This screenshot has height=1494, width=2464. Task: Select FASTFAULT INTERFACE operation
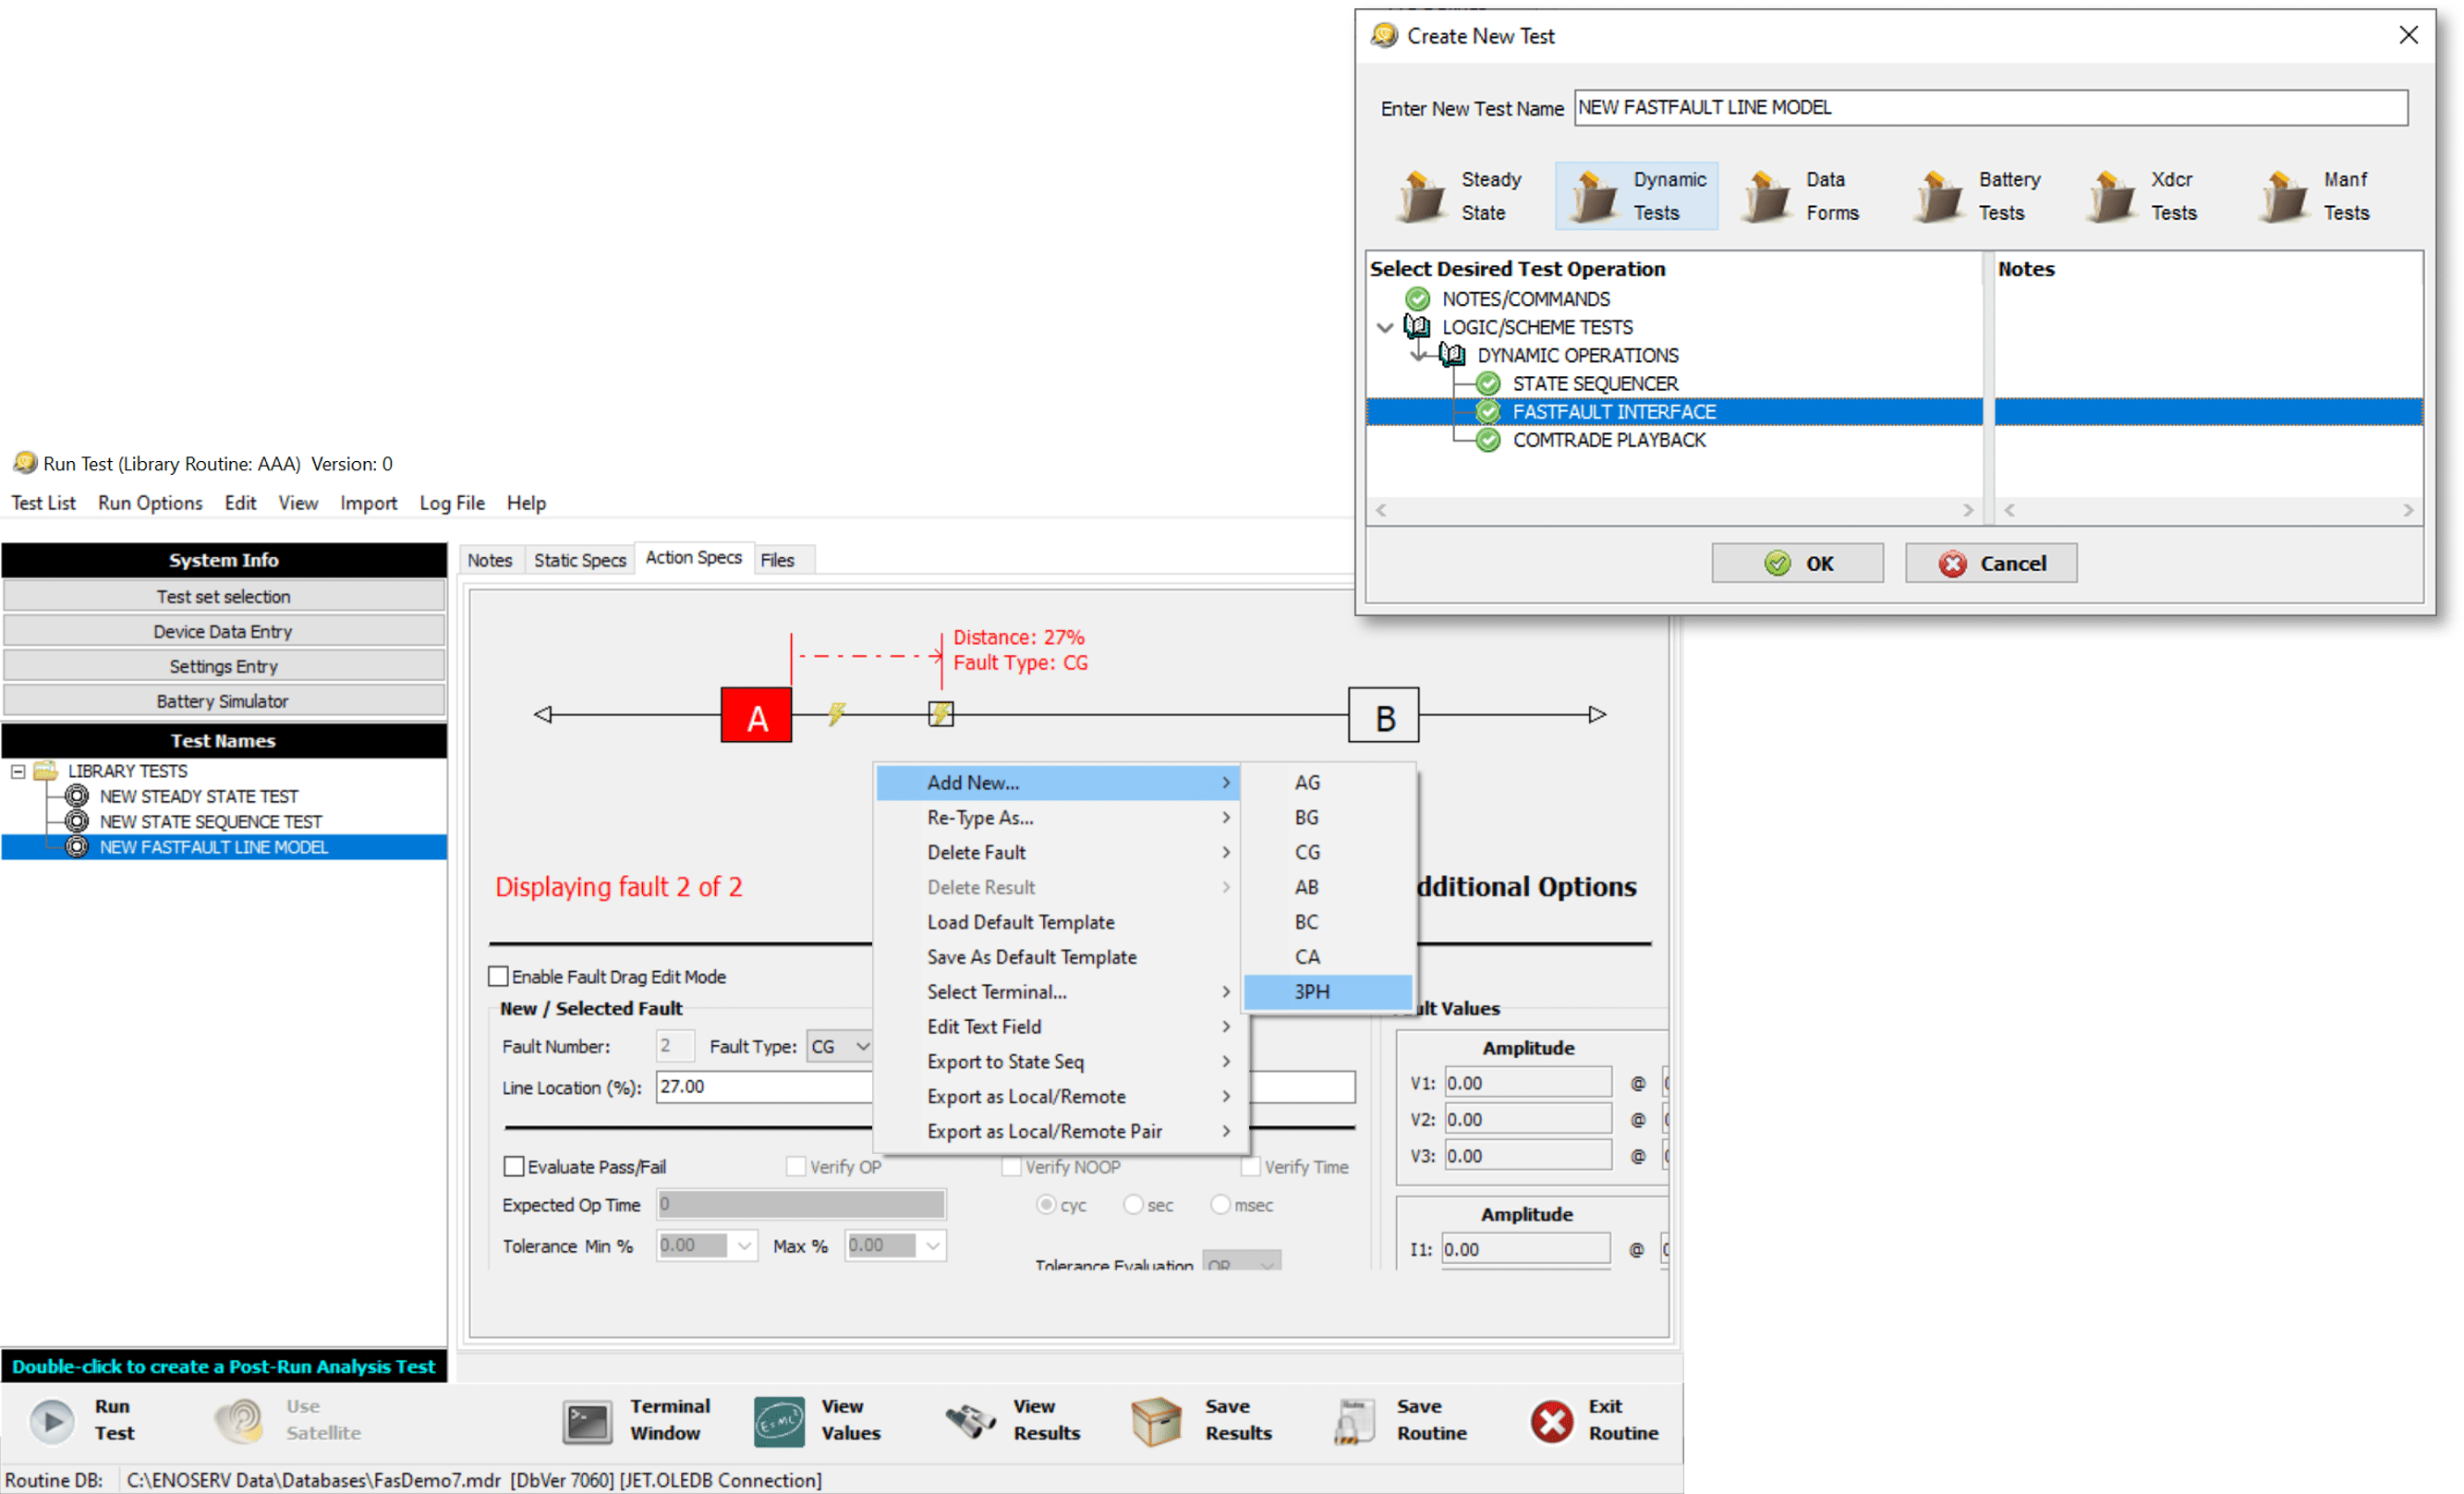click(x=1613, y=412)
